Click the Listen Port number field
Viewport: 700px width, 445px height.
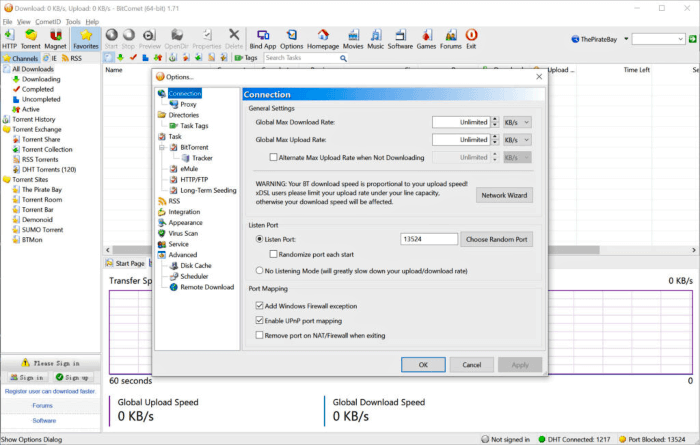(x=429, y=239)
